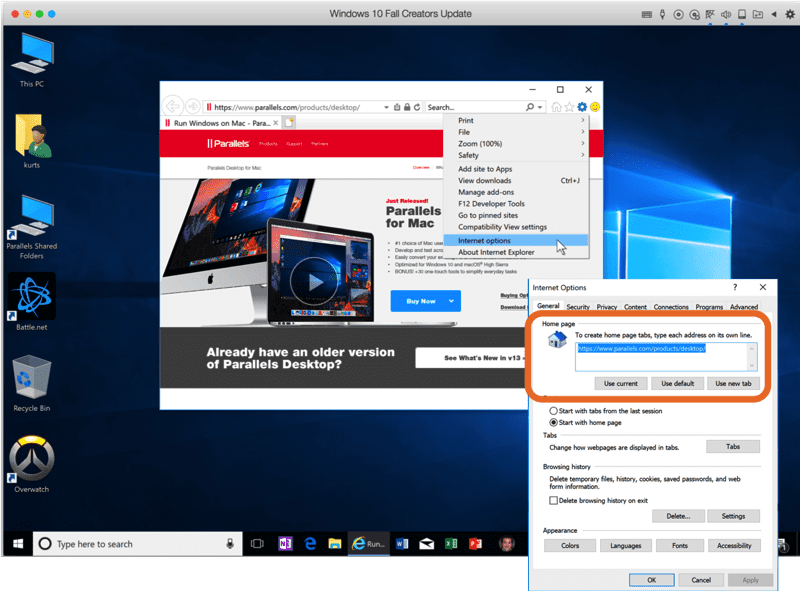Choose Manage add-ons
The image size is (800, 591).
[x=516, y=192]
